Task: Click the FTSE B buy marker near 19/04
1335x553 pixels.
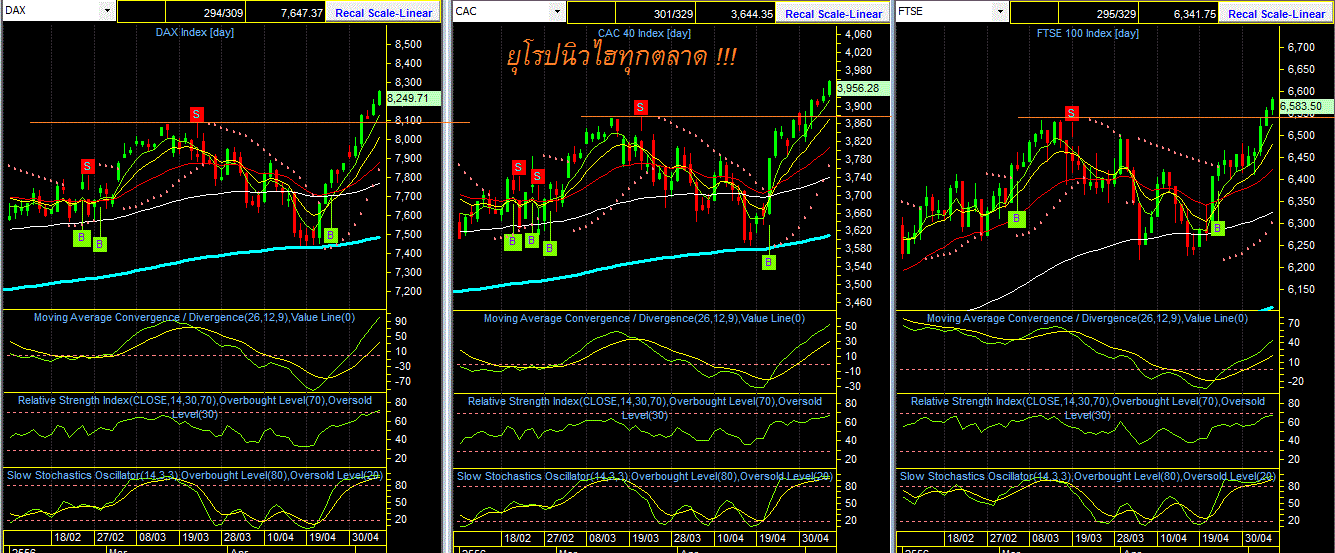Action: (1218, 228)
